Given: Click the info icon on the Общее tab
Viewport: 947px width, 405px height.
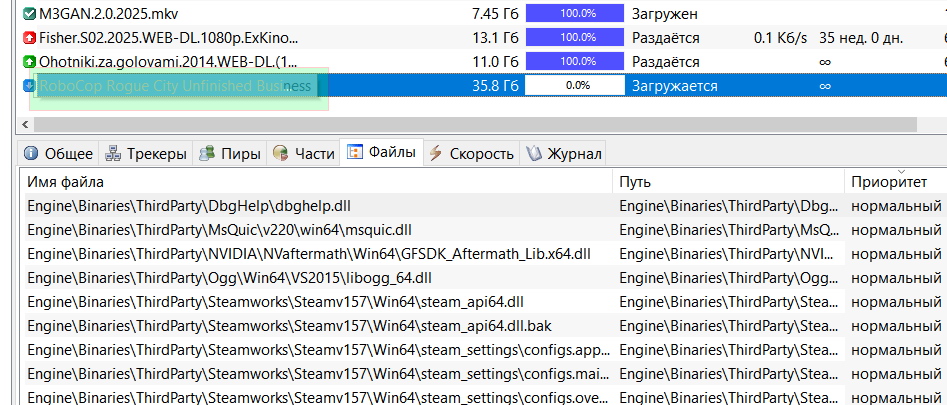Looking at the screenshot, I should coord(31,154).
